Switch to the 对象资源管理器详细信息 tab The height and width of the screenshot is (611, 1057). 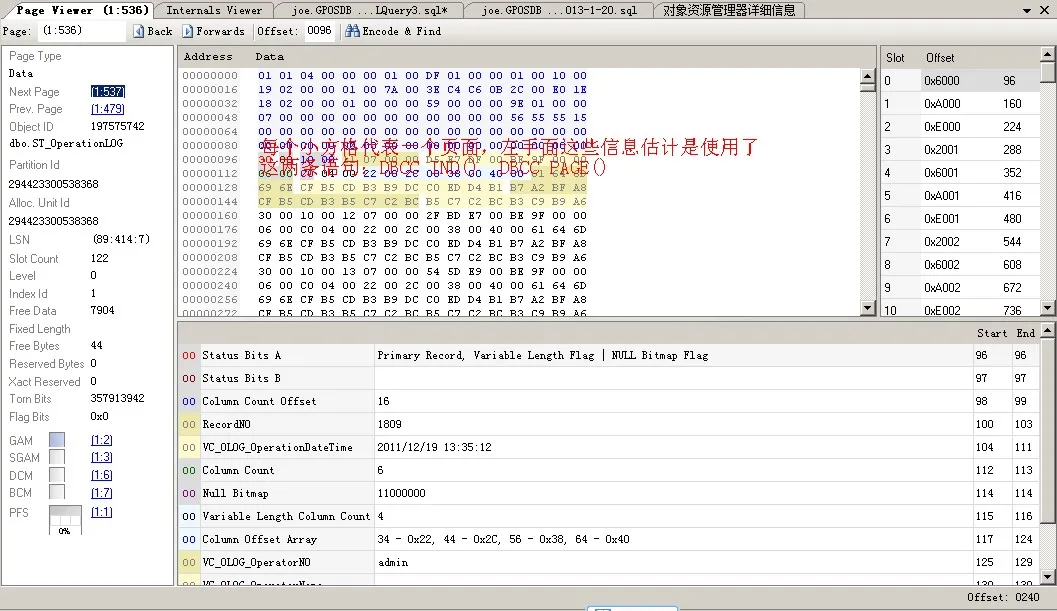coord(731,10)
